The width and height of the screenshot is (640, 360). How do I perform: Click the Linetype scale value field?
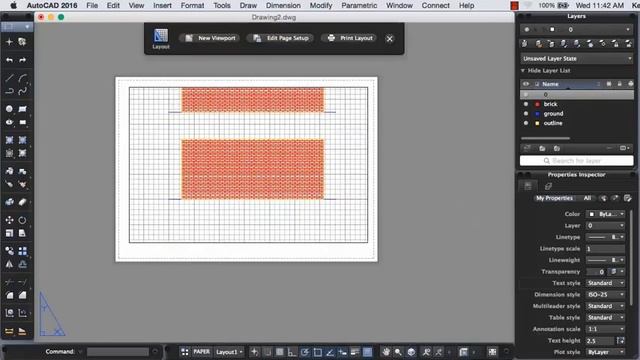tap(606, 249)
